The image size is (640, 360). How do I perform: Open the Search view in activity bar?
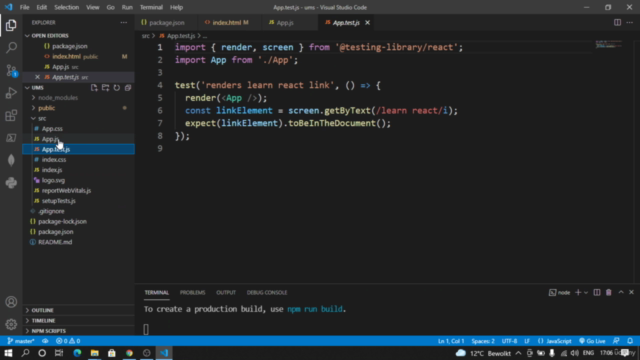[11, 48]
